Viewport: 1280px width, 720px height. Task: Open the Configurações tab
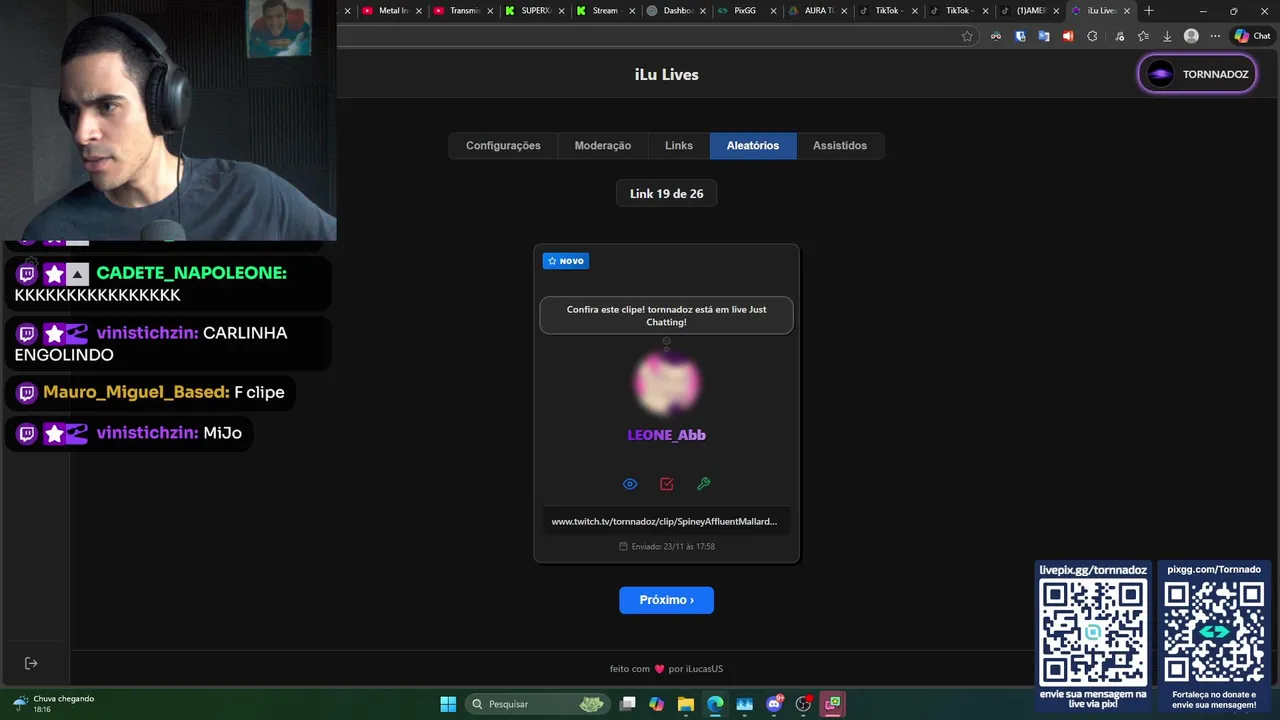click(x=503, y=146)
